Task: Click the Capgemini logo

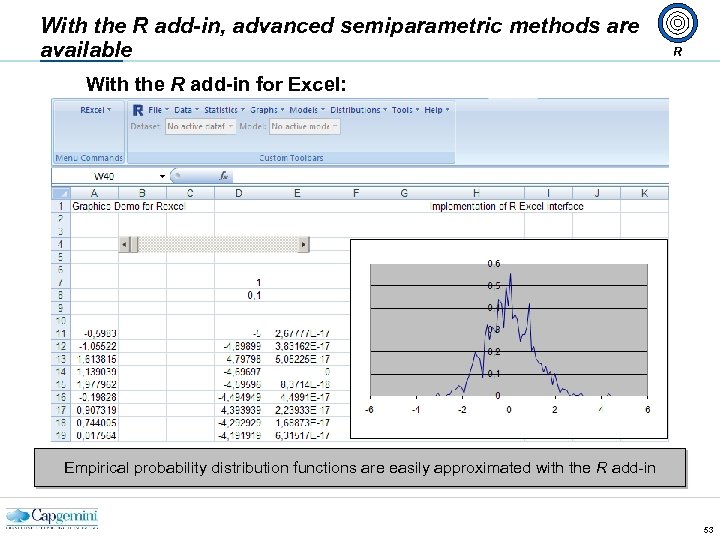Action: point(52,519)
